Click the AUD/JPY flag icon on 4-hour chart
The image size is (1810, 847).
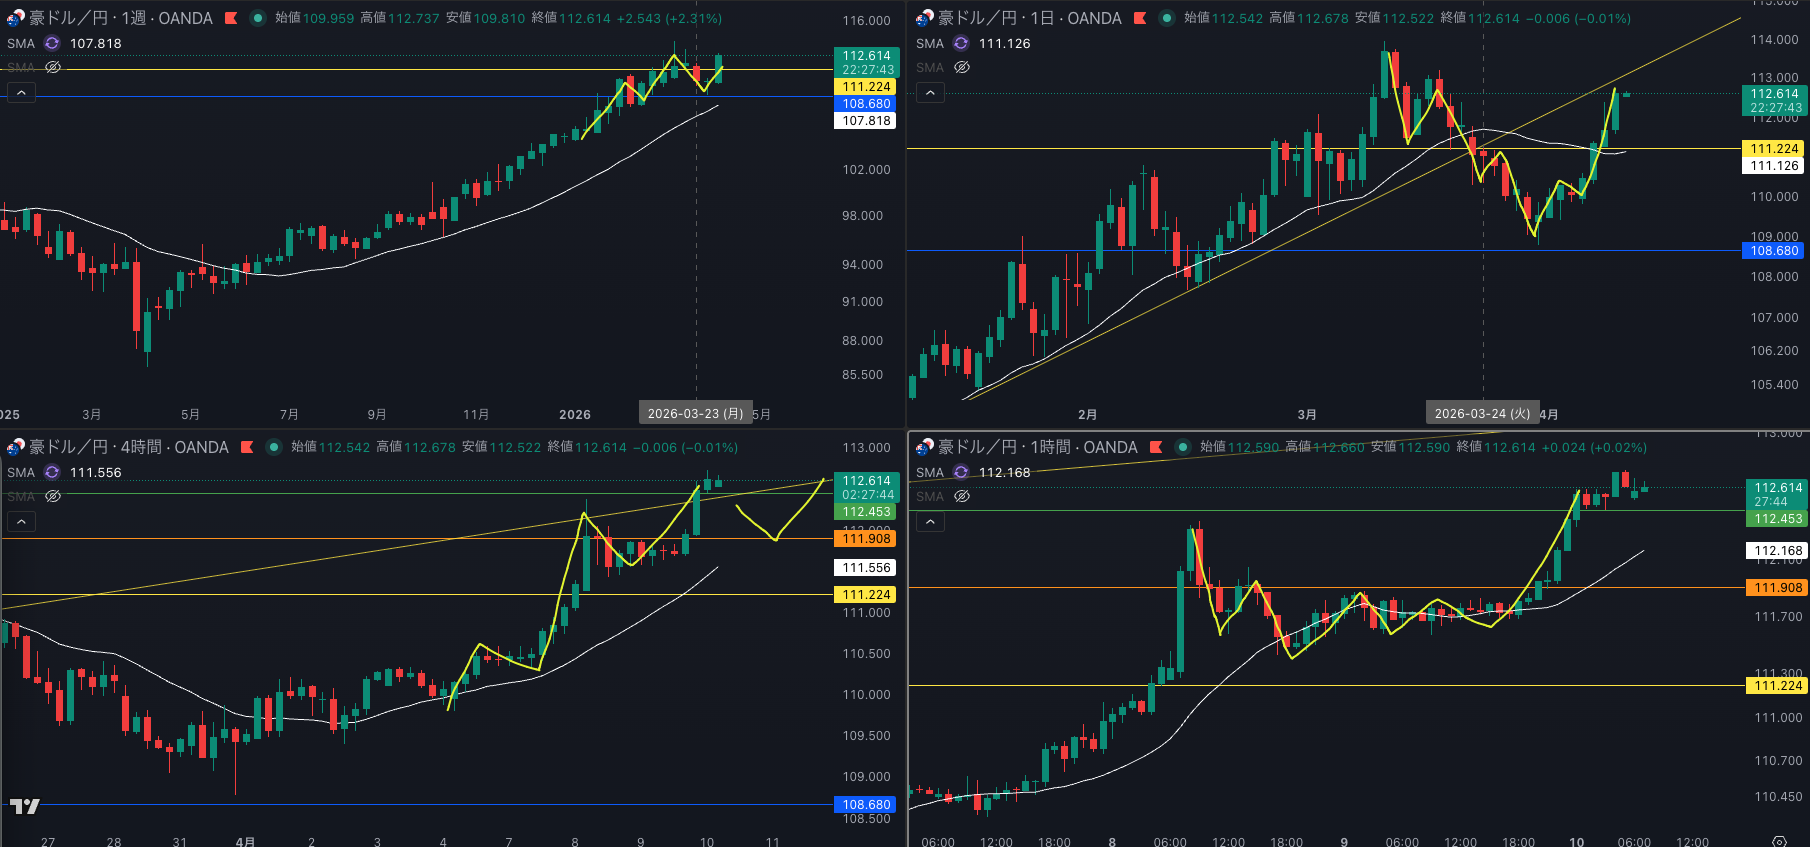click(15, 447)
